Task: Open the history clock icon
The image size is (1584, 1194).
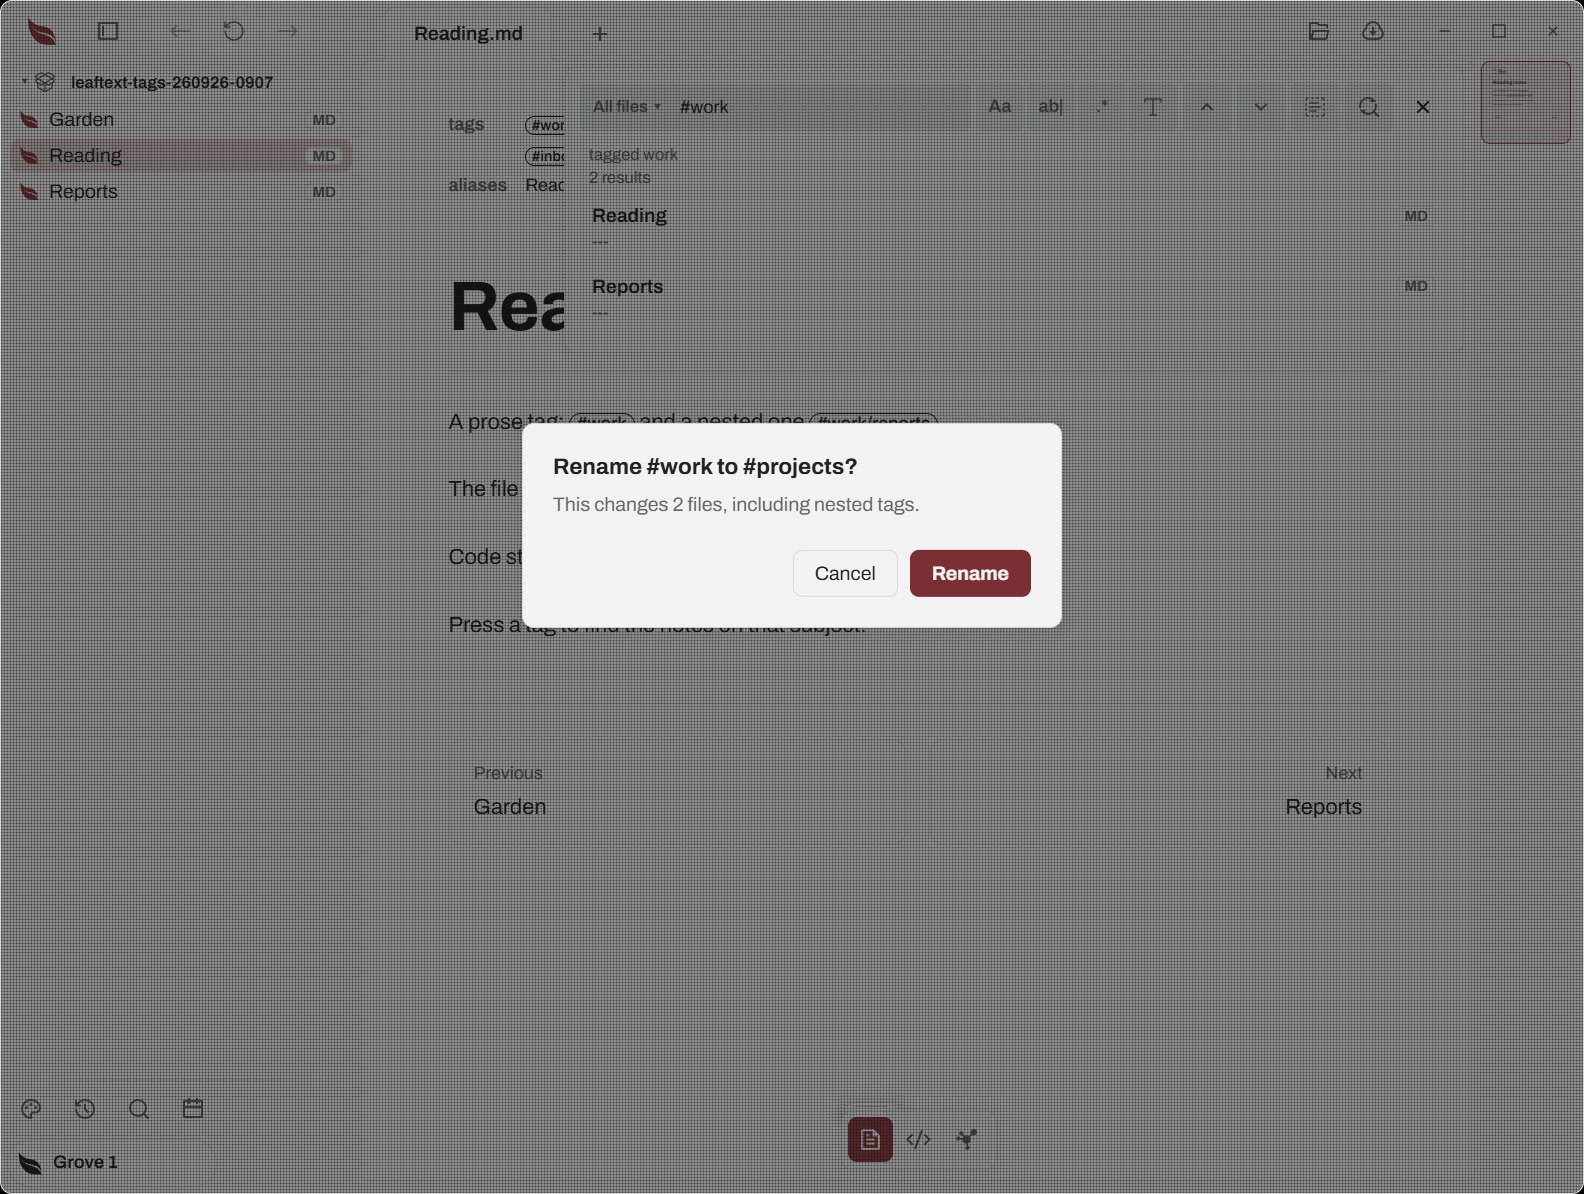Action: click(85, 1108)
